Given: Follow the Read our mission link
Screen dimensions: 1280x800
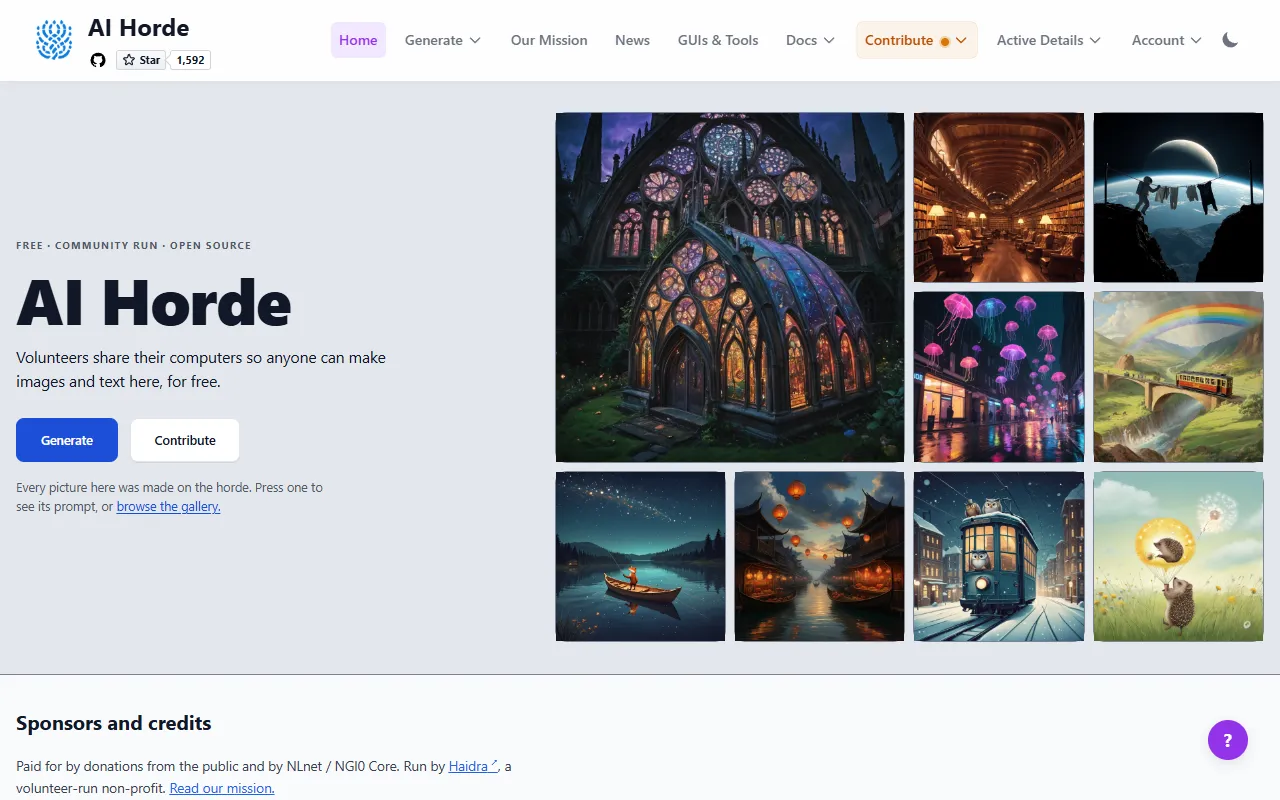Looking at the screenshot, I should pos(222,788).
